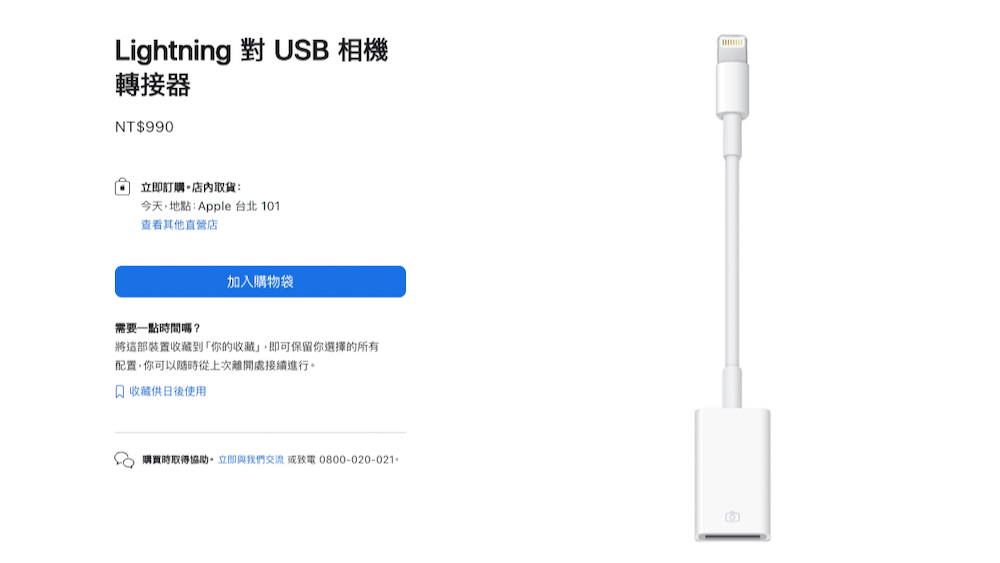Click the Apple store pickup bag icon
Screen dimensions: 1000x563
point(122,187)
